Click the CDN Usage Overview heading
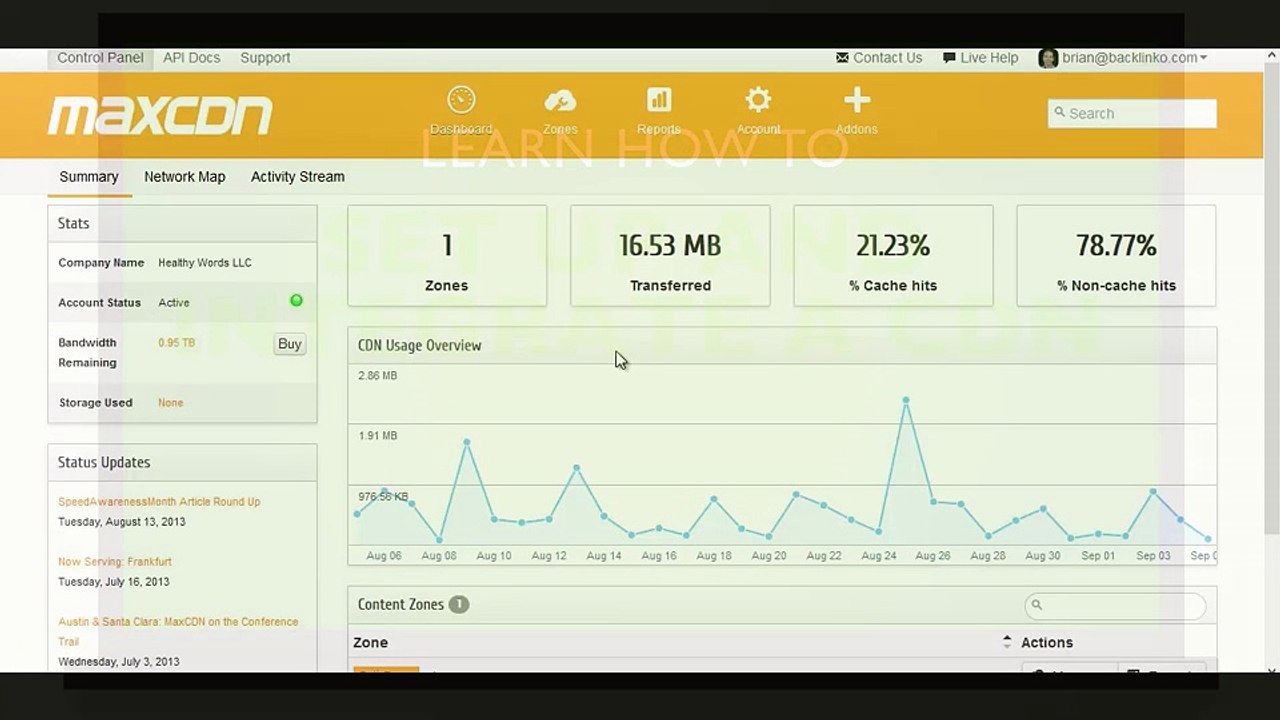 click(x=420, y=345)
